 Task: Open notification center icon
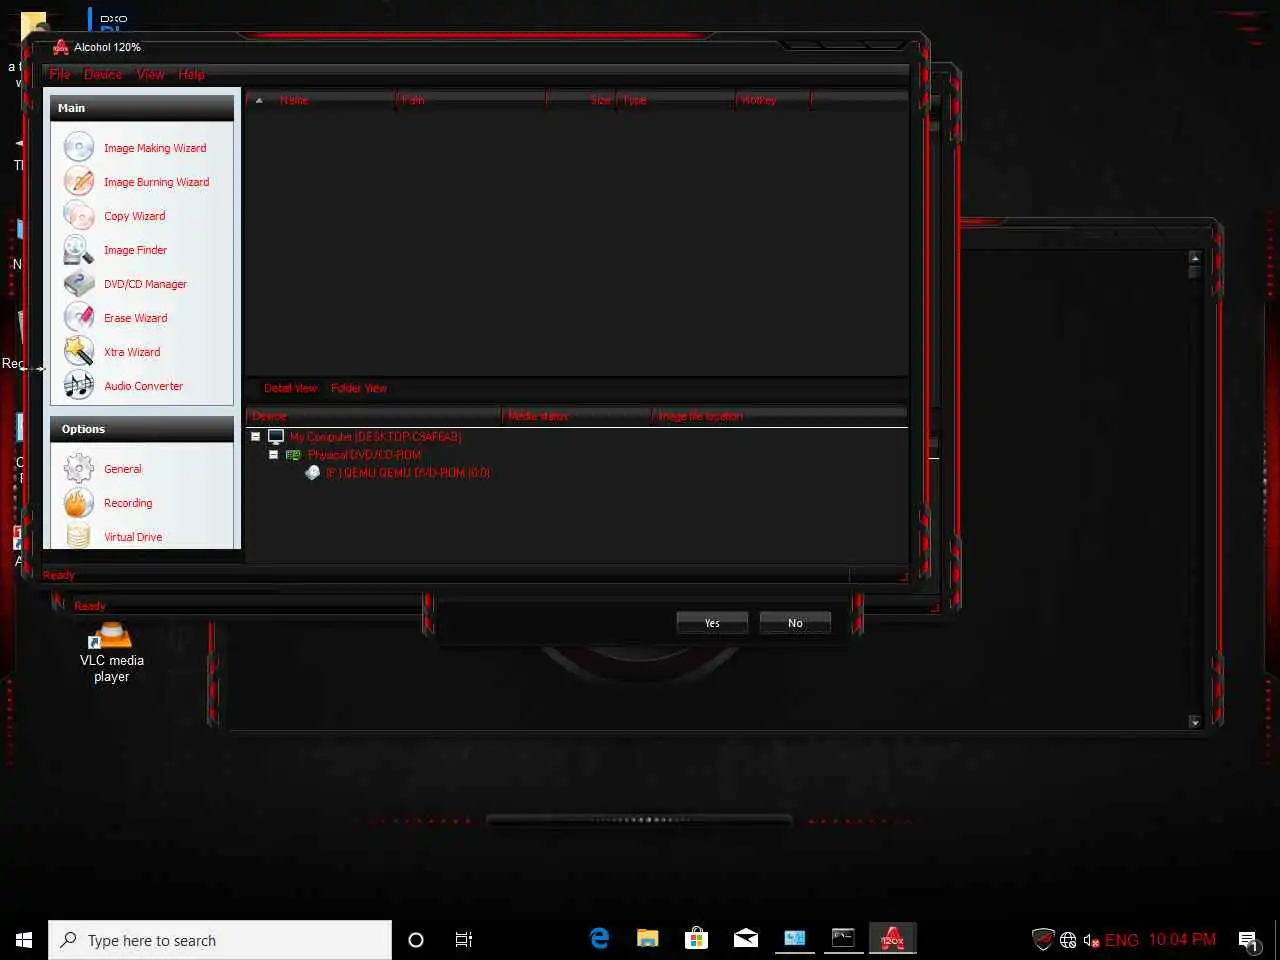pos(1248,940)
